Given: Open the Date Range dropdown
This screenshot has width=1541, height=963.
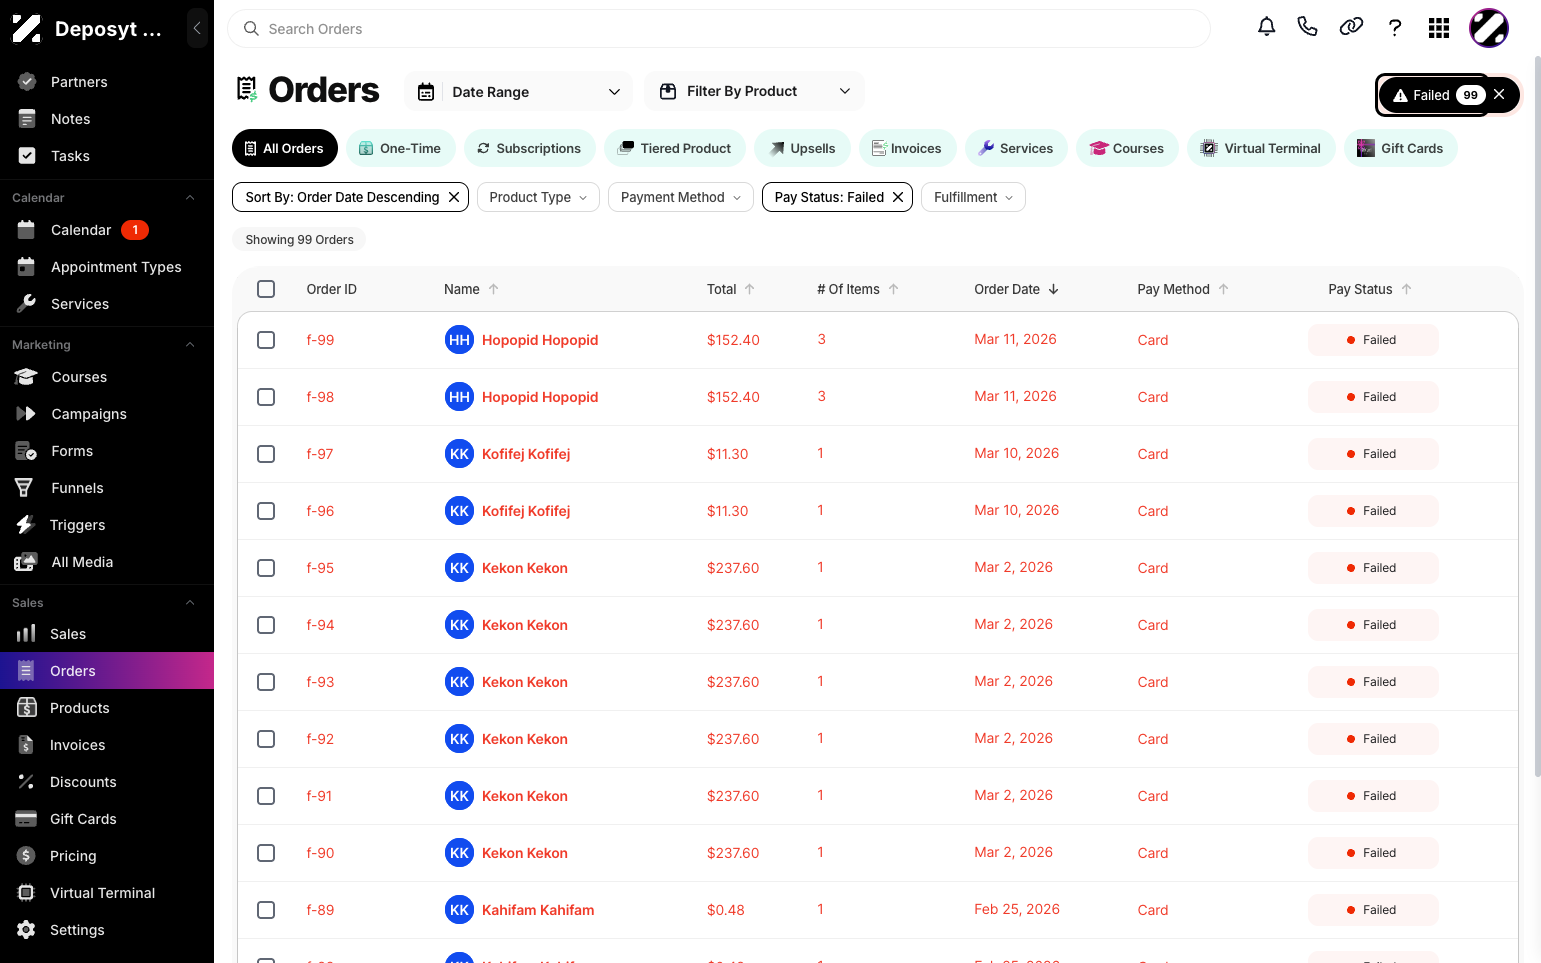Looking at the screenshot, I should click(518, 92).
